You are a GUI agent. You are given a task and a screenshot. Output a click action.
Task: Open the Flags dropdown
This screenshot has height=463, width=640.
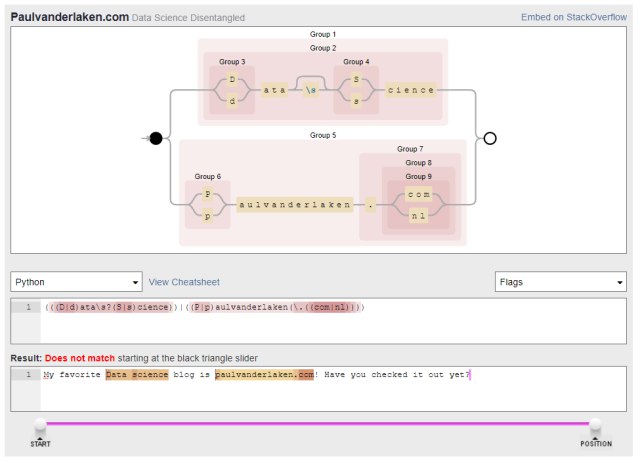tap(560, 282)
